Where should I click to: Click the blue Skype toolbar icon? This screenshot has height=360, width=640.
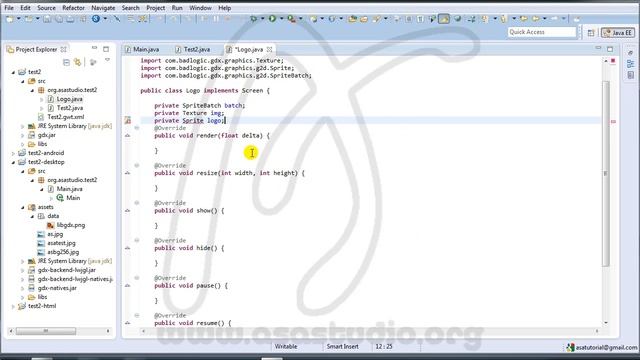[96, 19]
